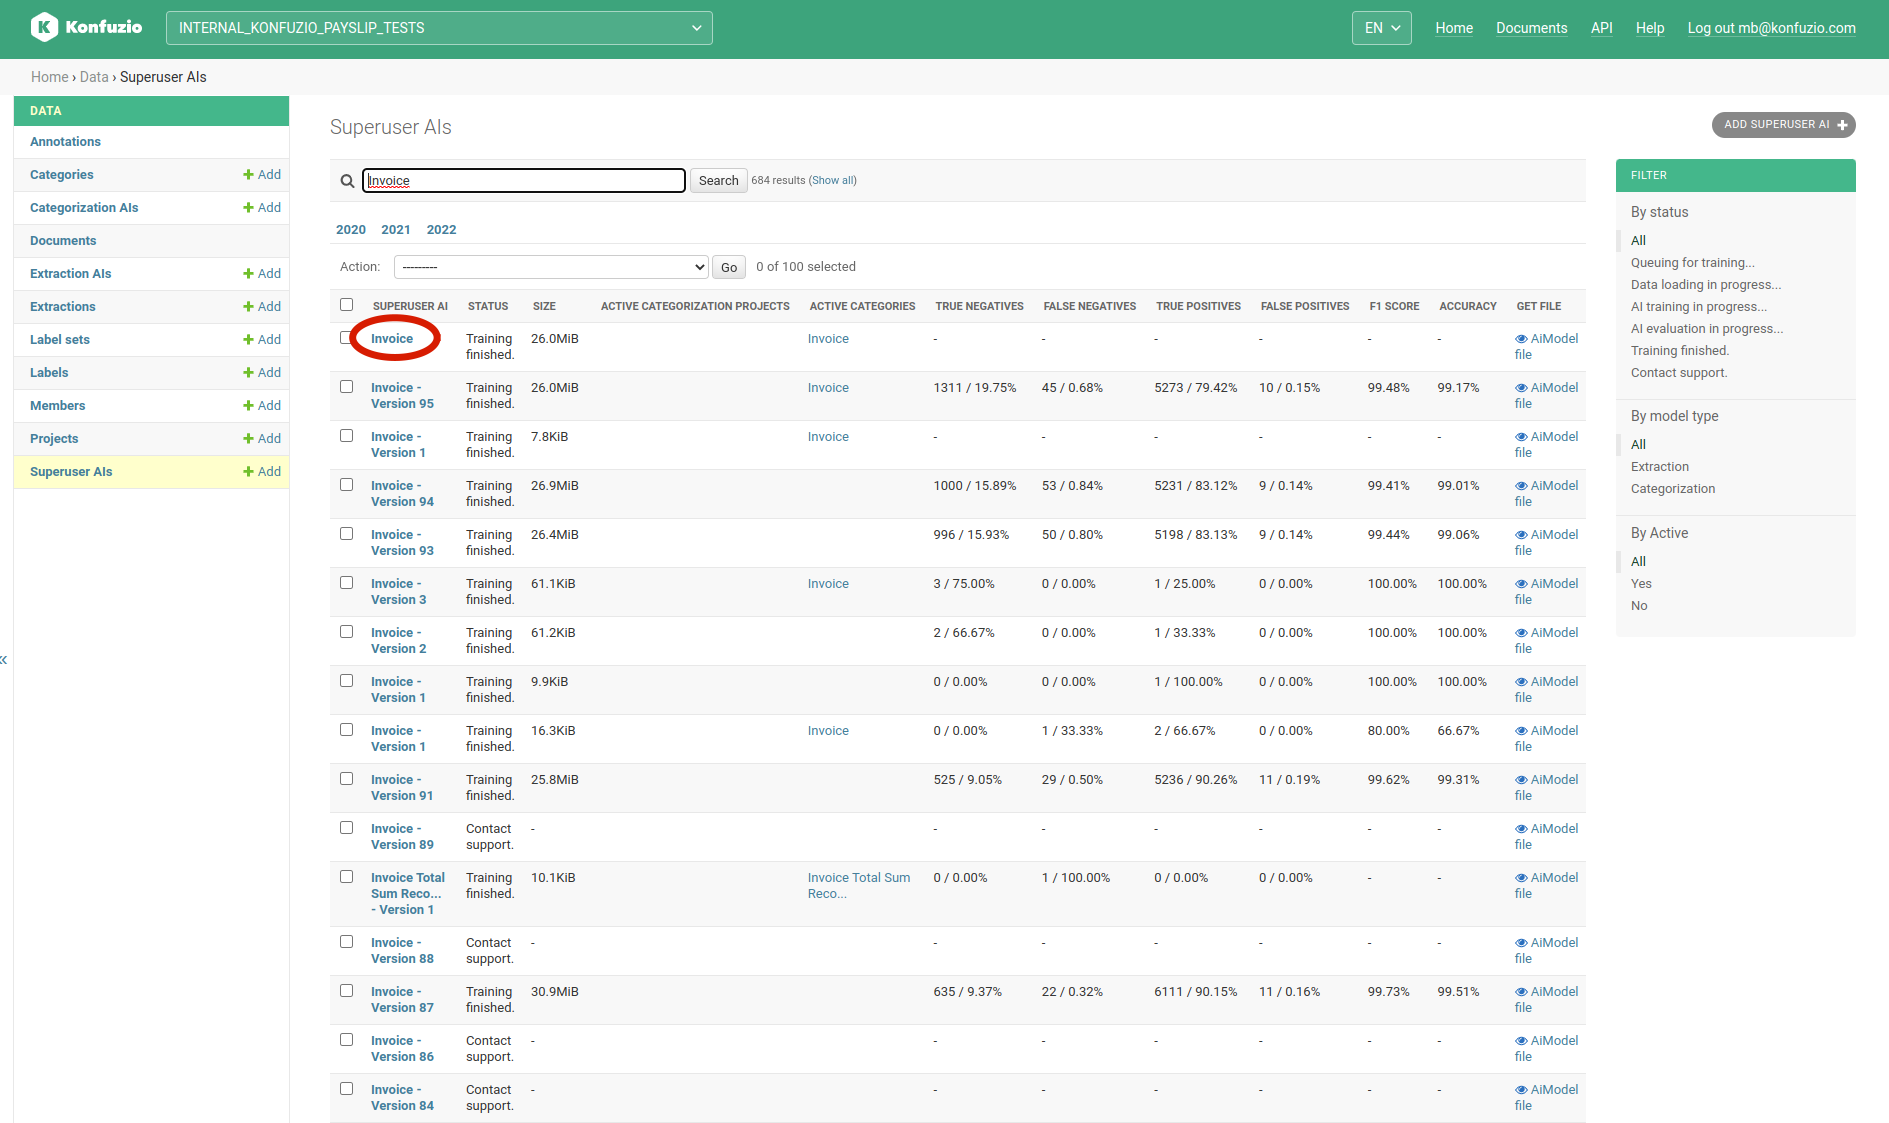Open the AiModel file eye icon for Invoice Version 89

pyautogui.click(x=1521, y=829)
